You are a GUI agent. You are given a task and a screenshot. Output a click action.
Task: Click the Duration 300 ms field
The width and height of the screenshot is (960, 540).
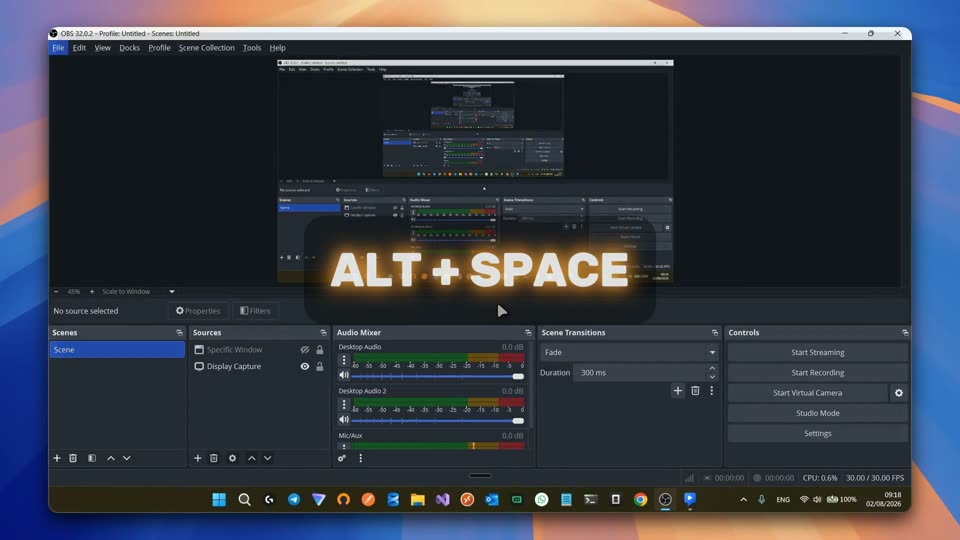[x=639, y=372]
